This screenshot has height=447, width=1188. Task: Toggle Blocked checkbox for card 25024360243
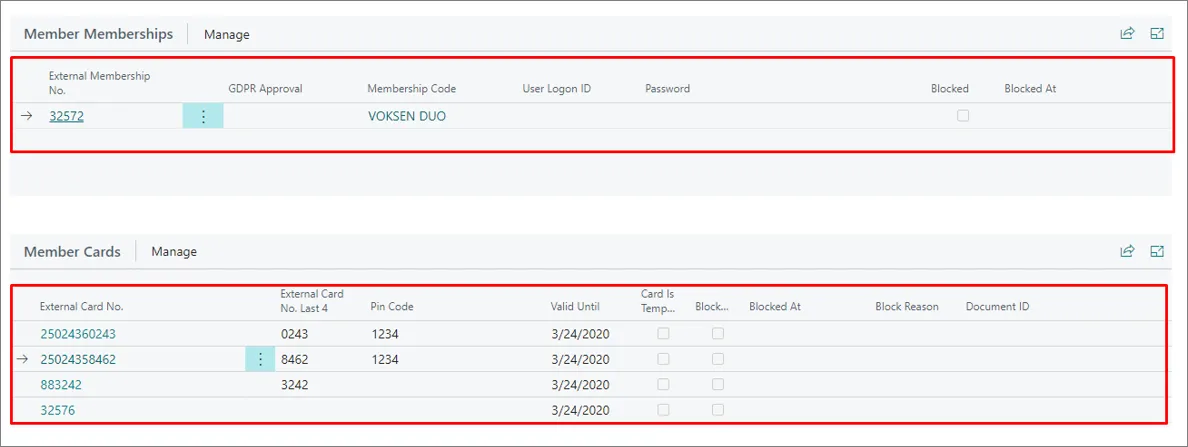(x=717, y=333)
